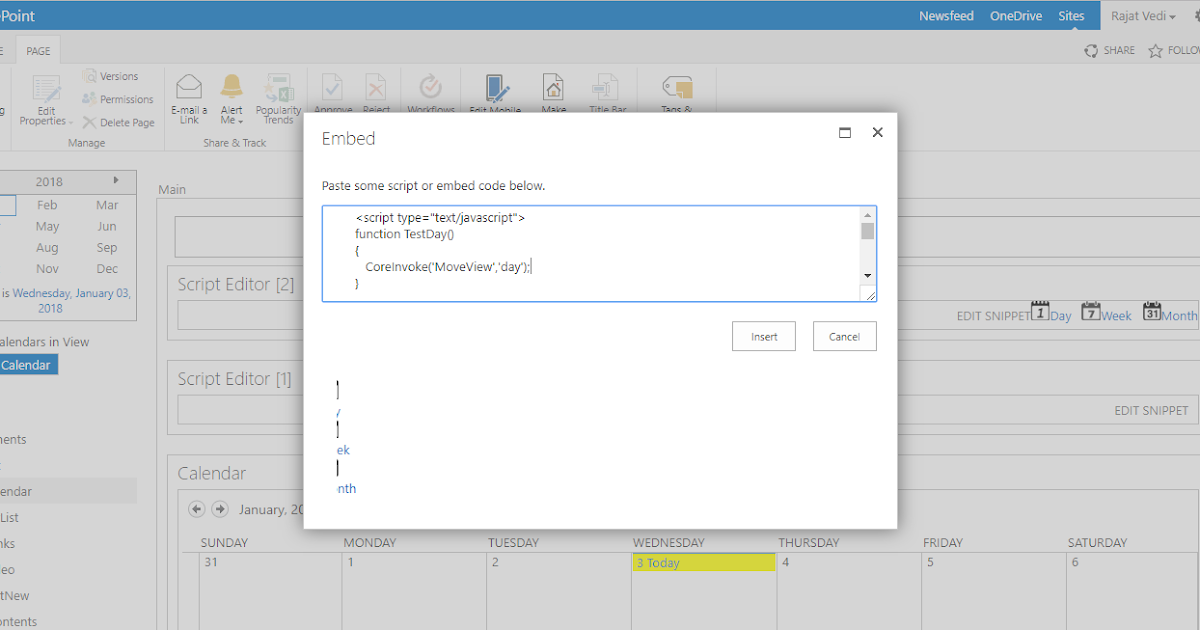Open the Alert Me dropdown
Viewport: 1200px width, 630px height.
click(231, 98)
